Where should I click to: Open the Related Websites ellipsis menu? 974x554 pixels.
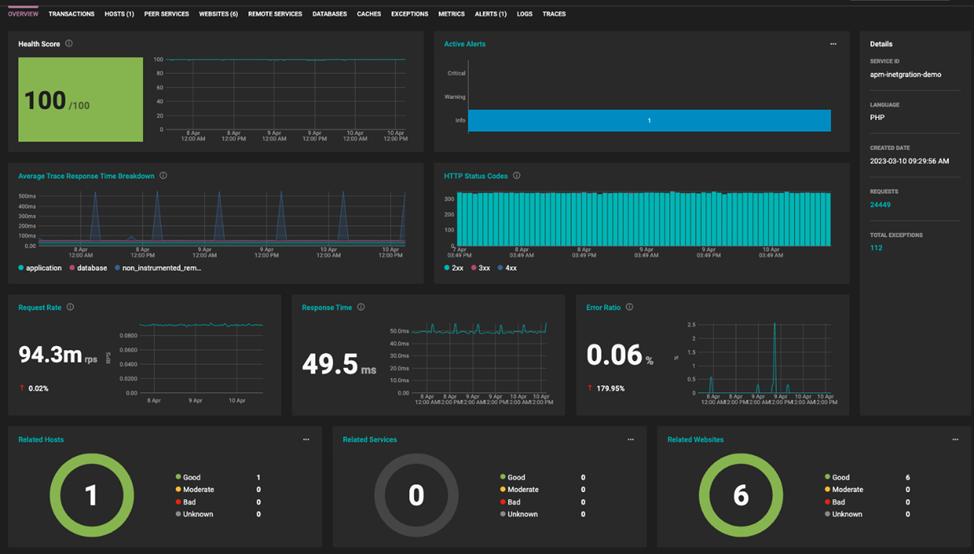pos(955,439)
